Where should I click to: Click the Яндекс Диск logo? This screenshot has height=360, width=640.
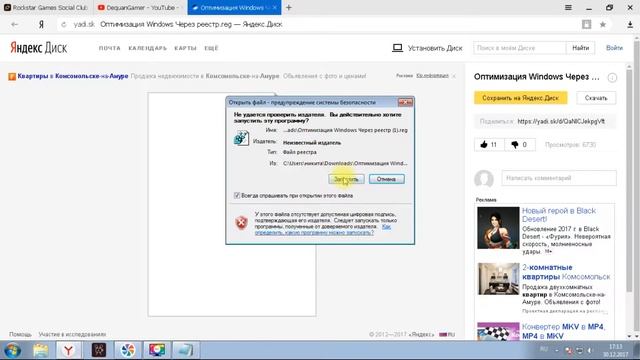[38, 48]
